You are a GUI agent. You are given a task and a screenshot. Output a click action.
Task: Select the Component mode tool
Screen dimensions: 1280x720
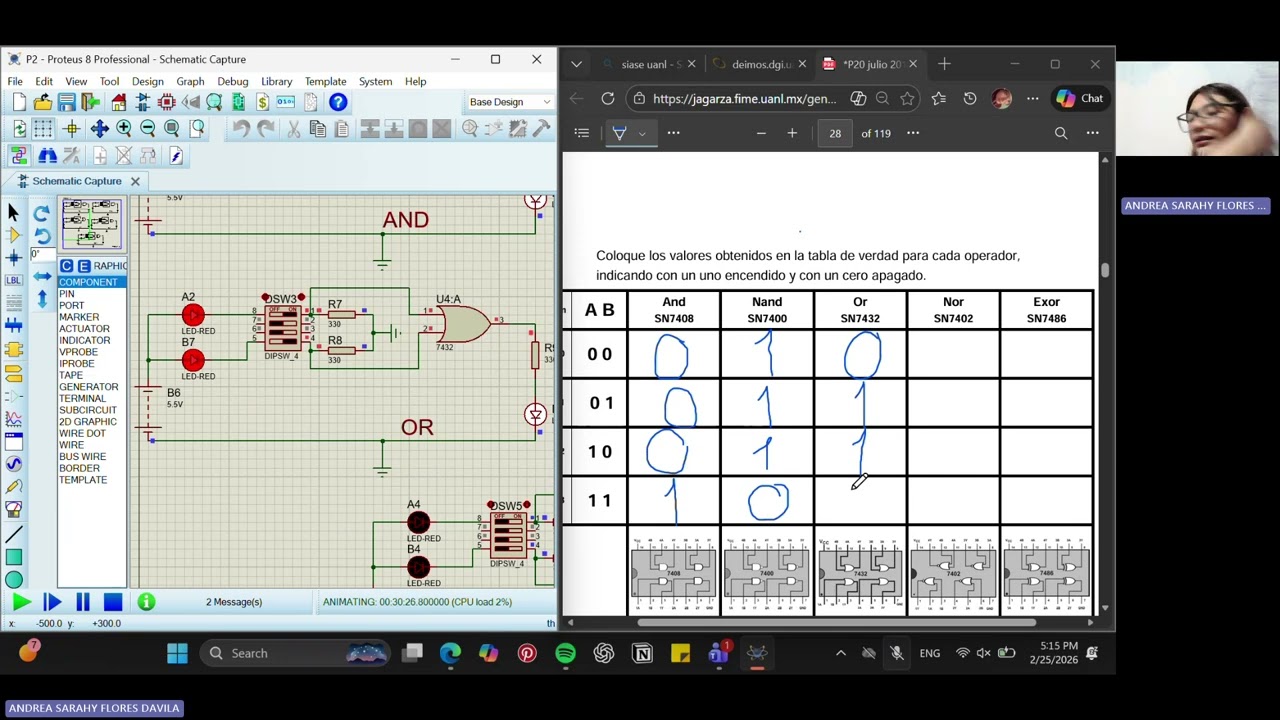(x=13, y=235)
